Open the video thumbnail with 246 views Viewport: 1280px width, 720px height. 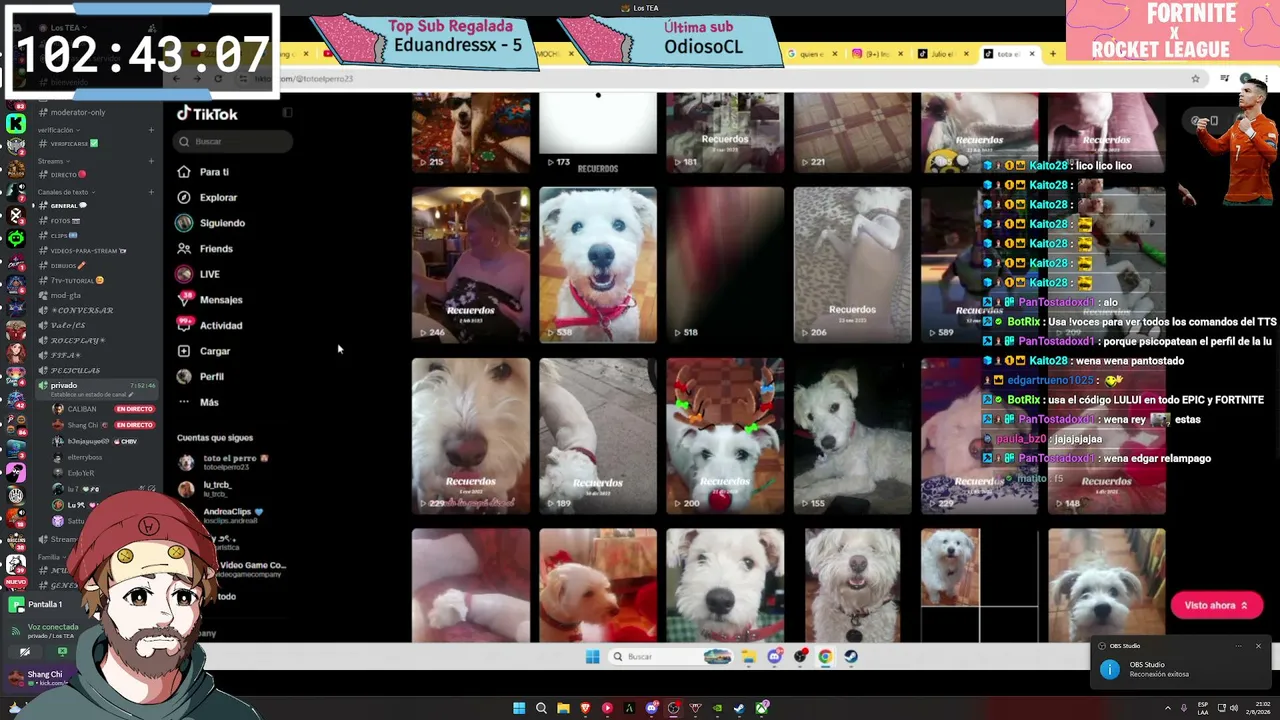[x=471, y=265]
